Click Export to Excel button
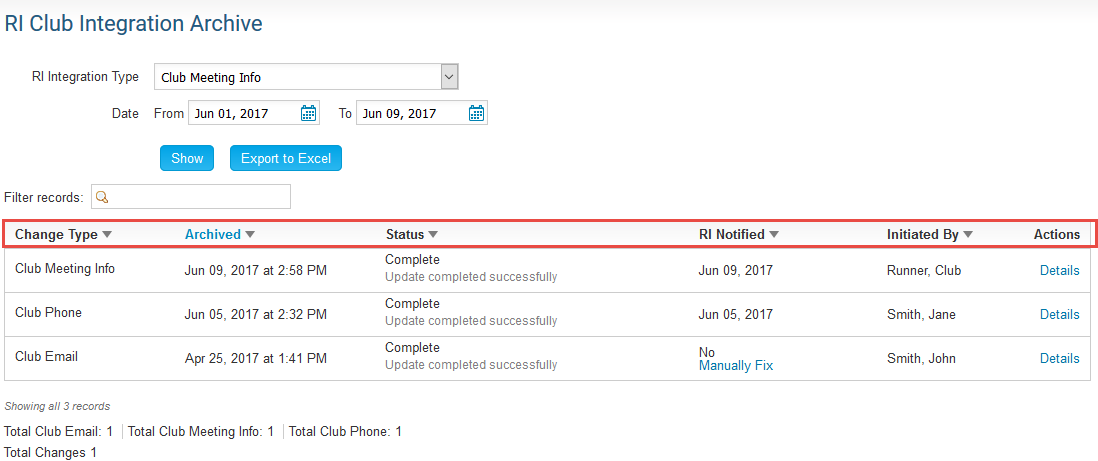The image size is (1098, 461). pos(286,158)
